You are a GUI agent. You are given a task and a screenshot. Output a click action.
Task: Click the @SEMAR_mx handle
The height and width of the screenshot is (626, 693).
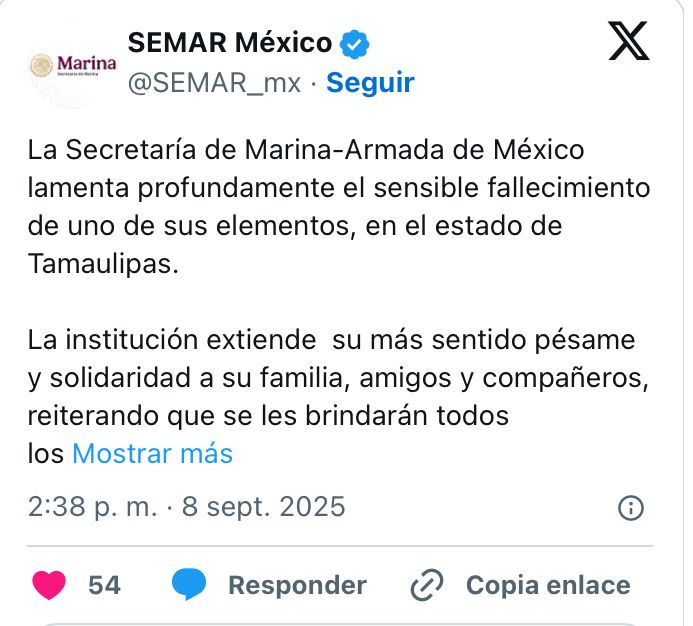(214, 83)
